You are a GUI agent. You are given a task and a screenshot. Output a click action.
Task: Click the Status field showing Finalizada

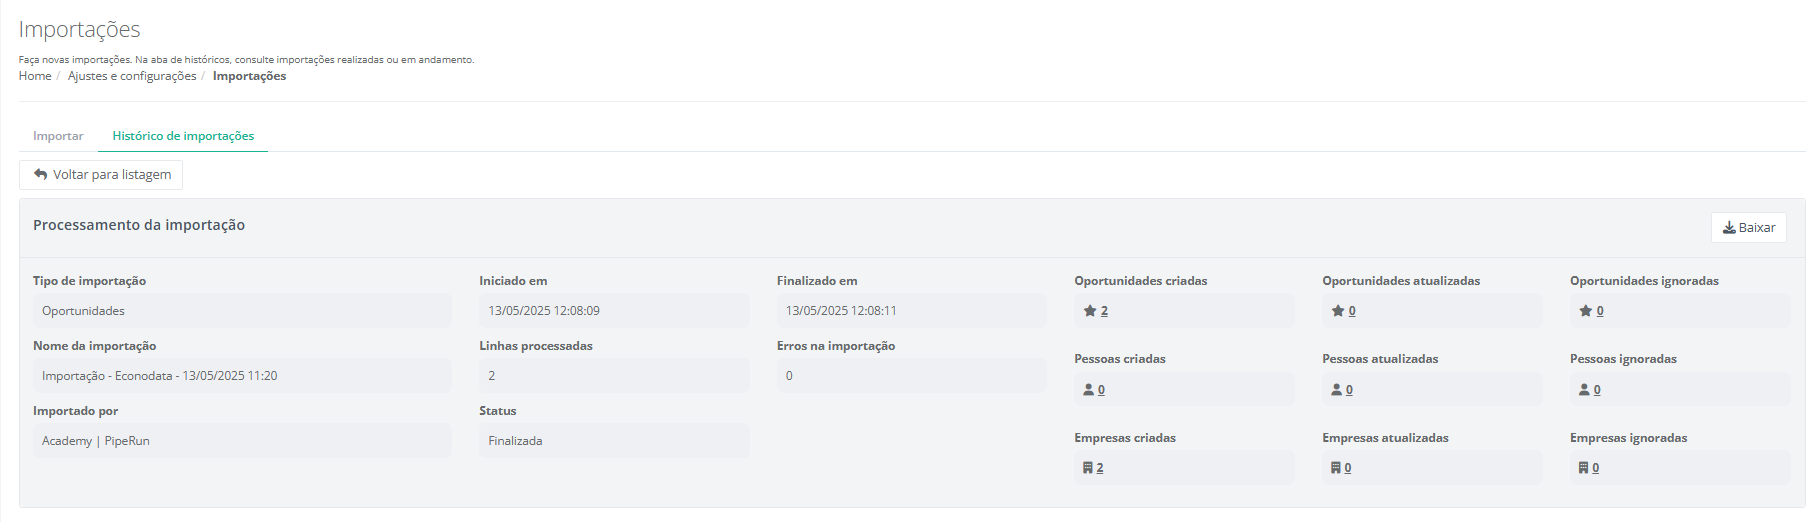pyautogui.click(x=613, y=441)
